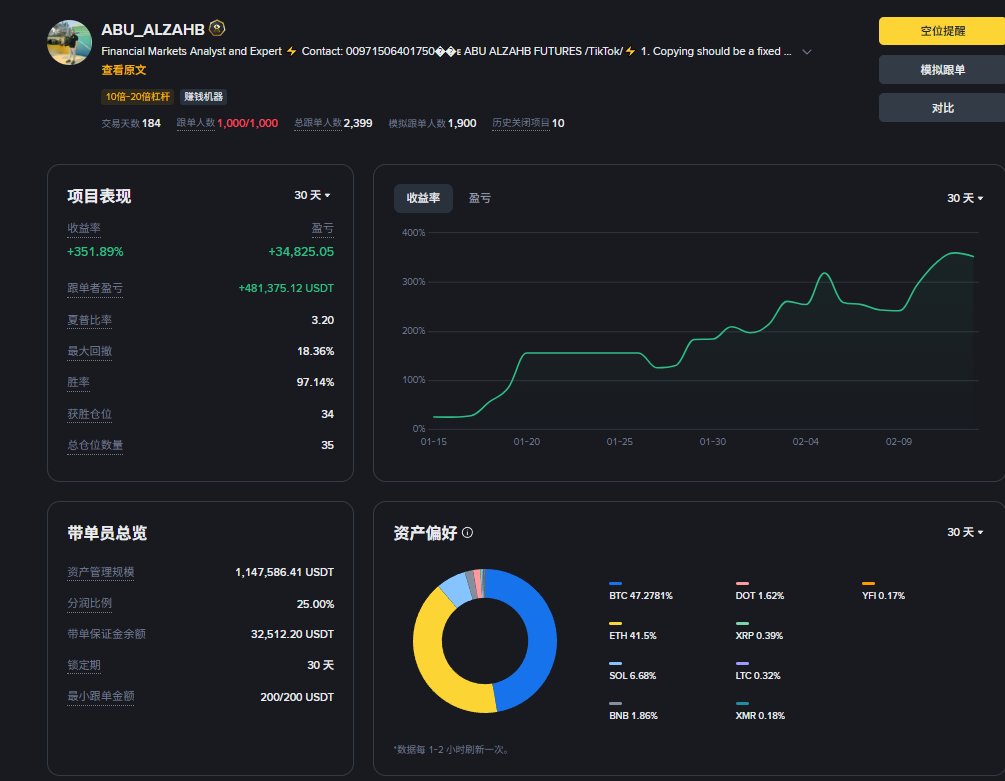
Task: Click the DOT pink legend marker
Action: pos(742,583)
